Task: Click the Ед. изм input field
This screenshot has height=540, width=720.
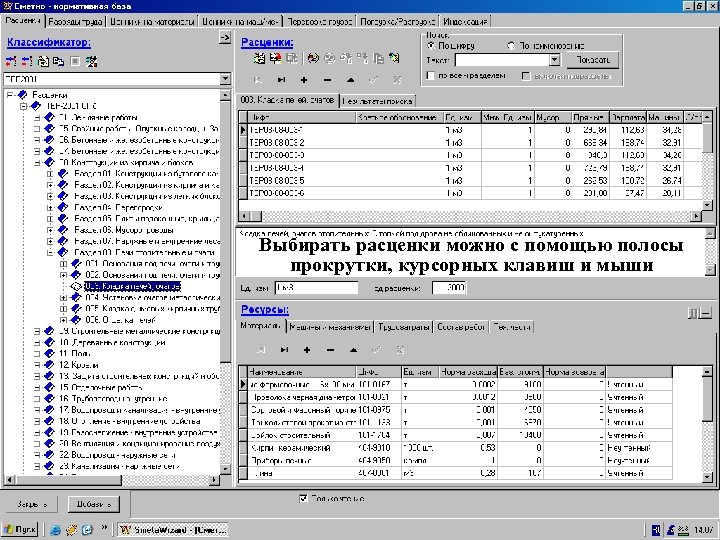Action: 316,288
